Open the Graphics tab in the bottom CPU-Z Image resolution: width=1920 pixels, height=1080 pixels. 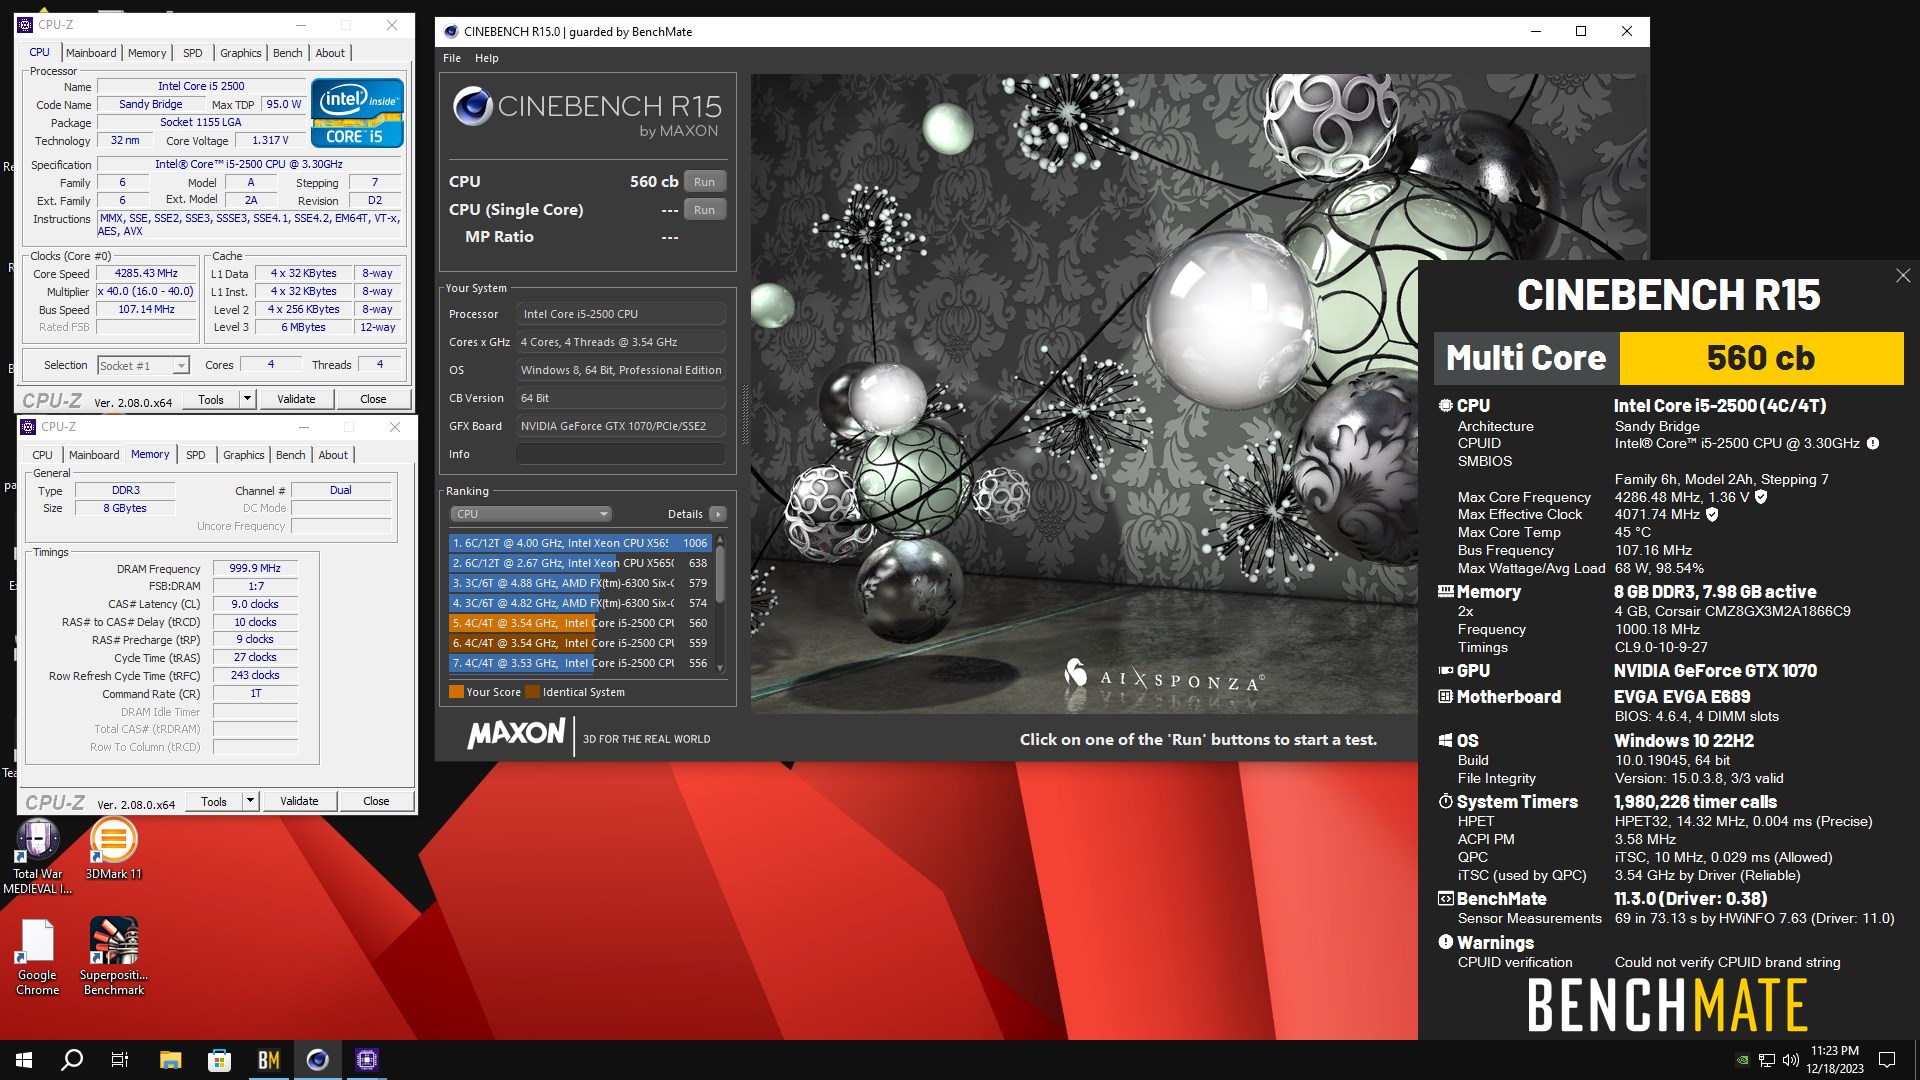point(244,455)
